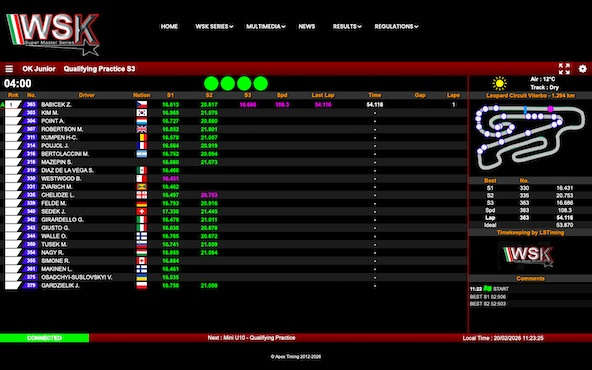The height and width of the screenshot is (370, 592).
Task: Click the UK flag for ROBERTSON M.
Action: click(x=142, y=129)
